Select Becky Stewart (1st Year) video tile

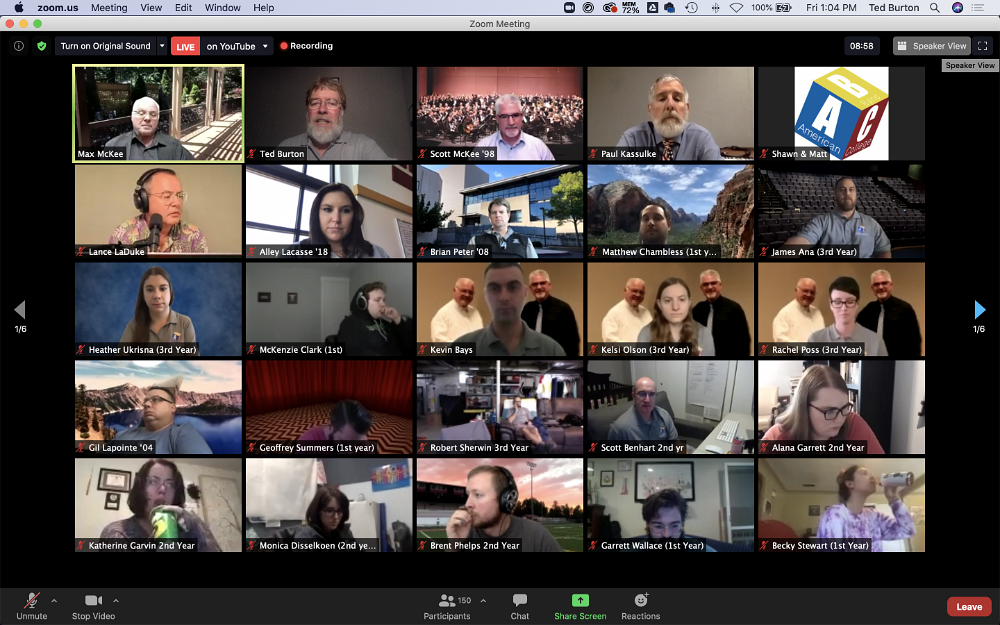coord(841,505)
